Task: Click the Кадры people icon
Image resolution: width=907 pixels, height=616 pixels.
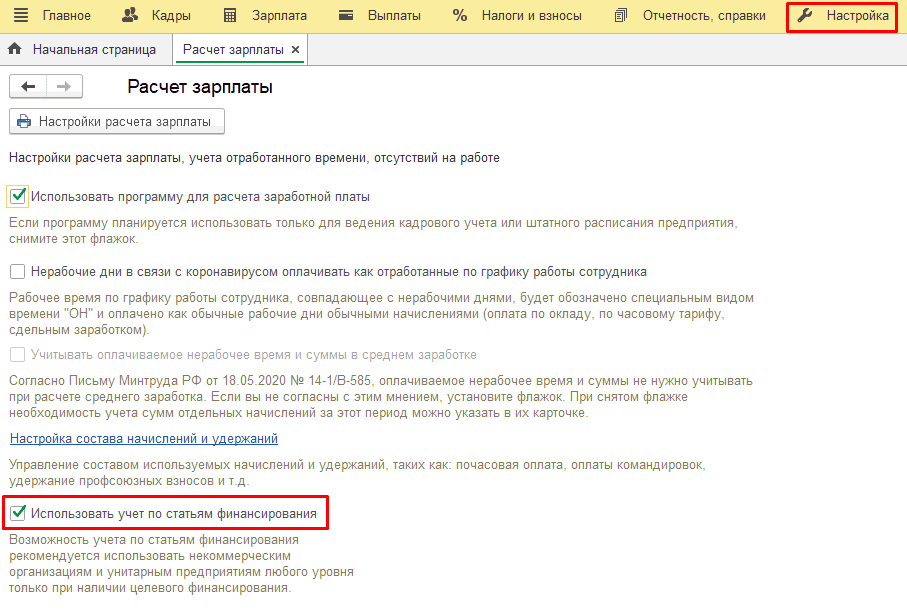Action: [x=130, y=15]
